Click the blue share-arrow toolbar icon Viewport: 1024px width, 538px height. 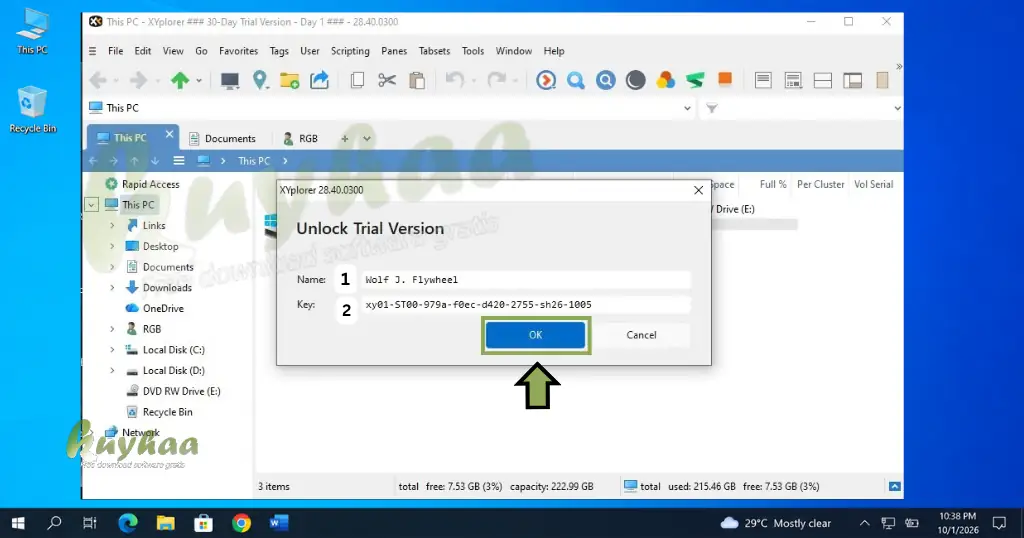click(319, 80)
